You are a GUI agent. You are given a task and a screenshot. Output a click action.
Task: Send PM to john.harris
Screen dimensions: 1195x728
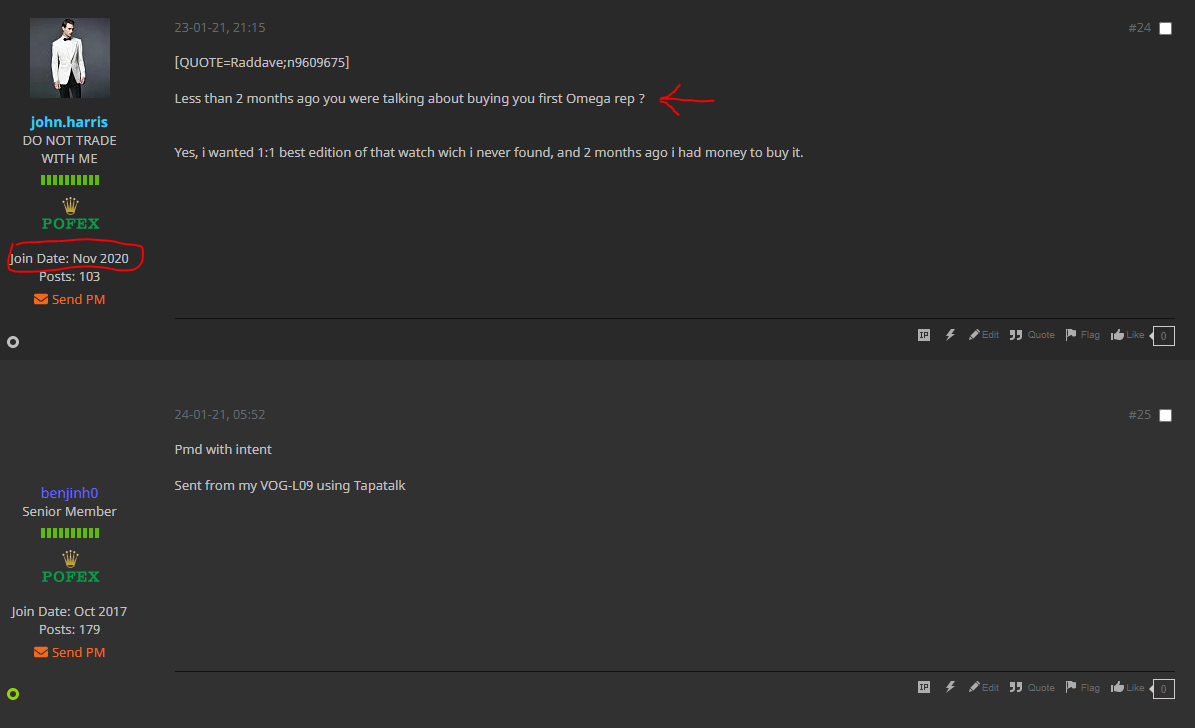69,300
